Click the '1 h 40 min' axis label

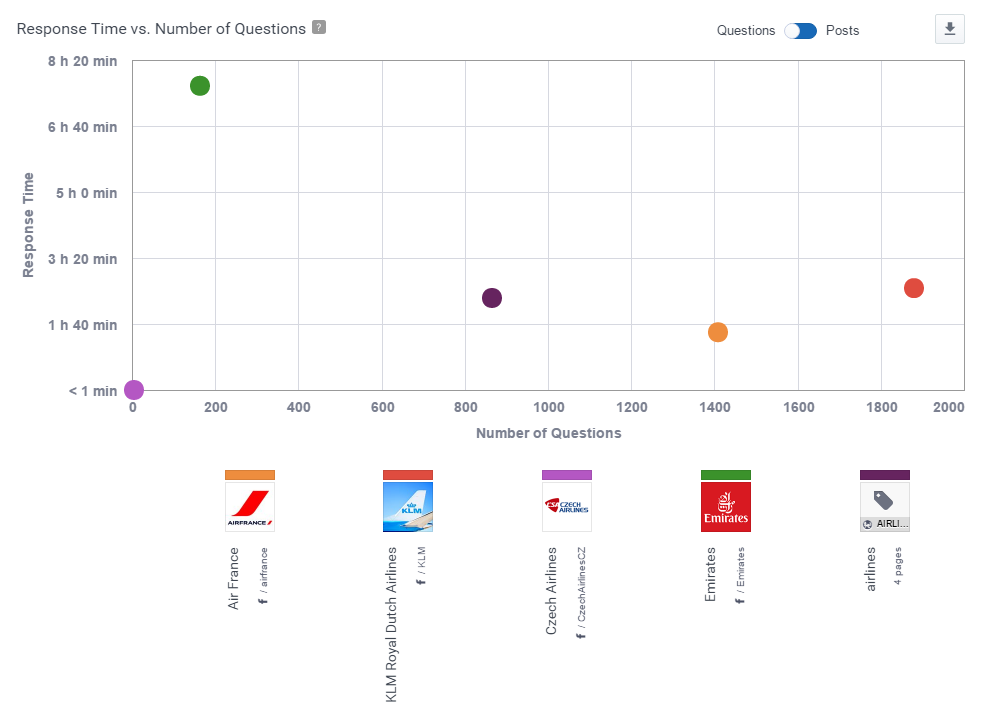82,325
